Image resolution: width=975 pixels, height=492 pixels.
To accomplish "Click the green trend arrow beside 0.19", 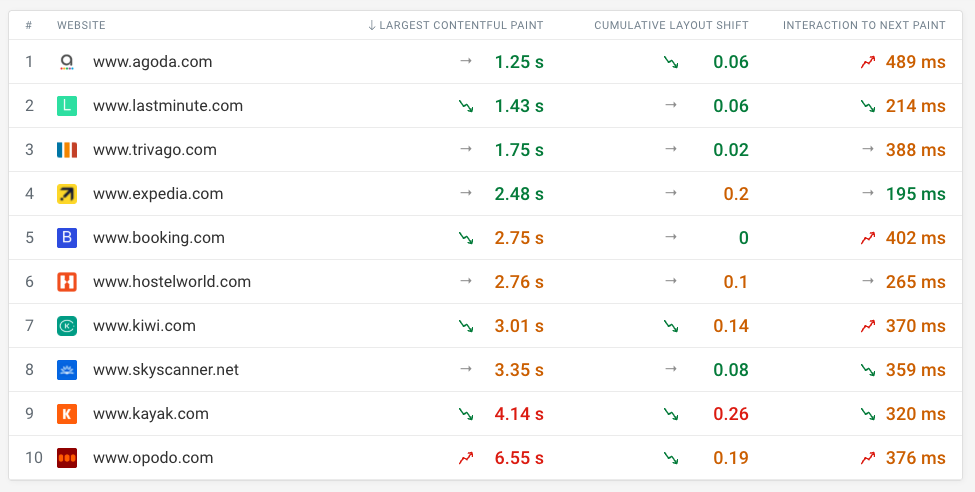I will tap(670, 458).
